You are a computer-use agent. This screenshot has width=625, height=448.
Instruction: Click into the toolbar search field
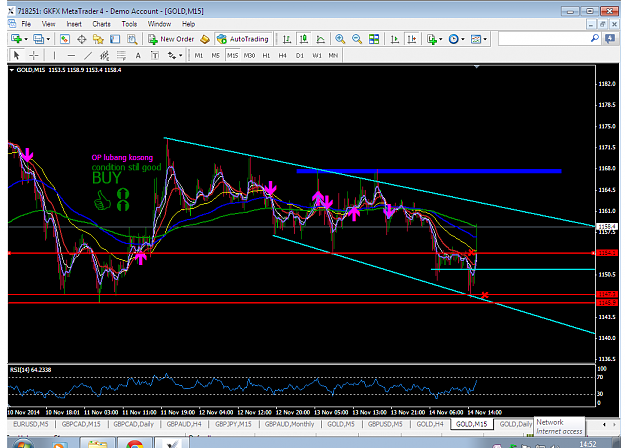(x=544, y=39)
